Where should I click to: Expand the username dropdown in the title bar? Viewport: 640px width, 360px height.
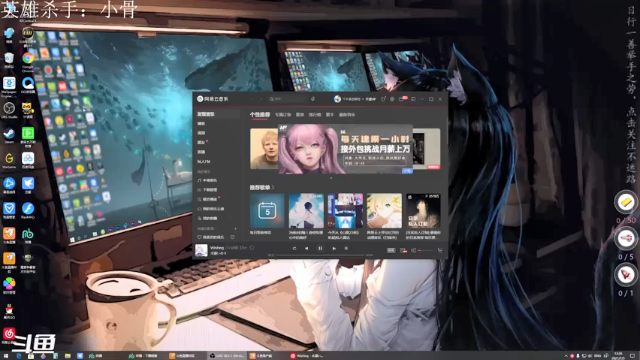(x=362, y=99)
